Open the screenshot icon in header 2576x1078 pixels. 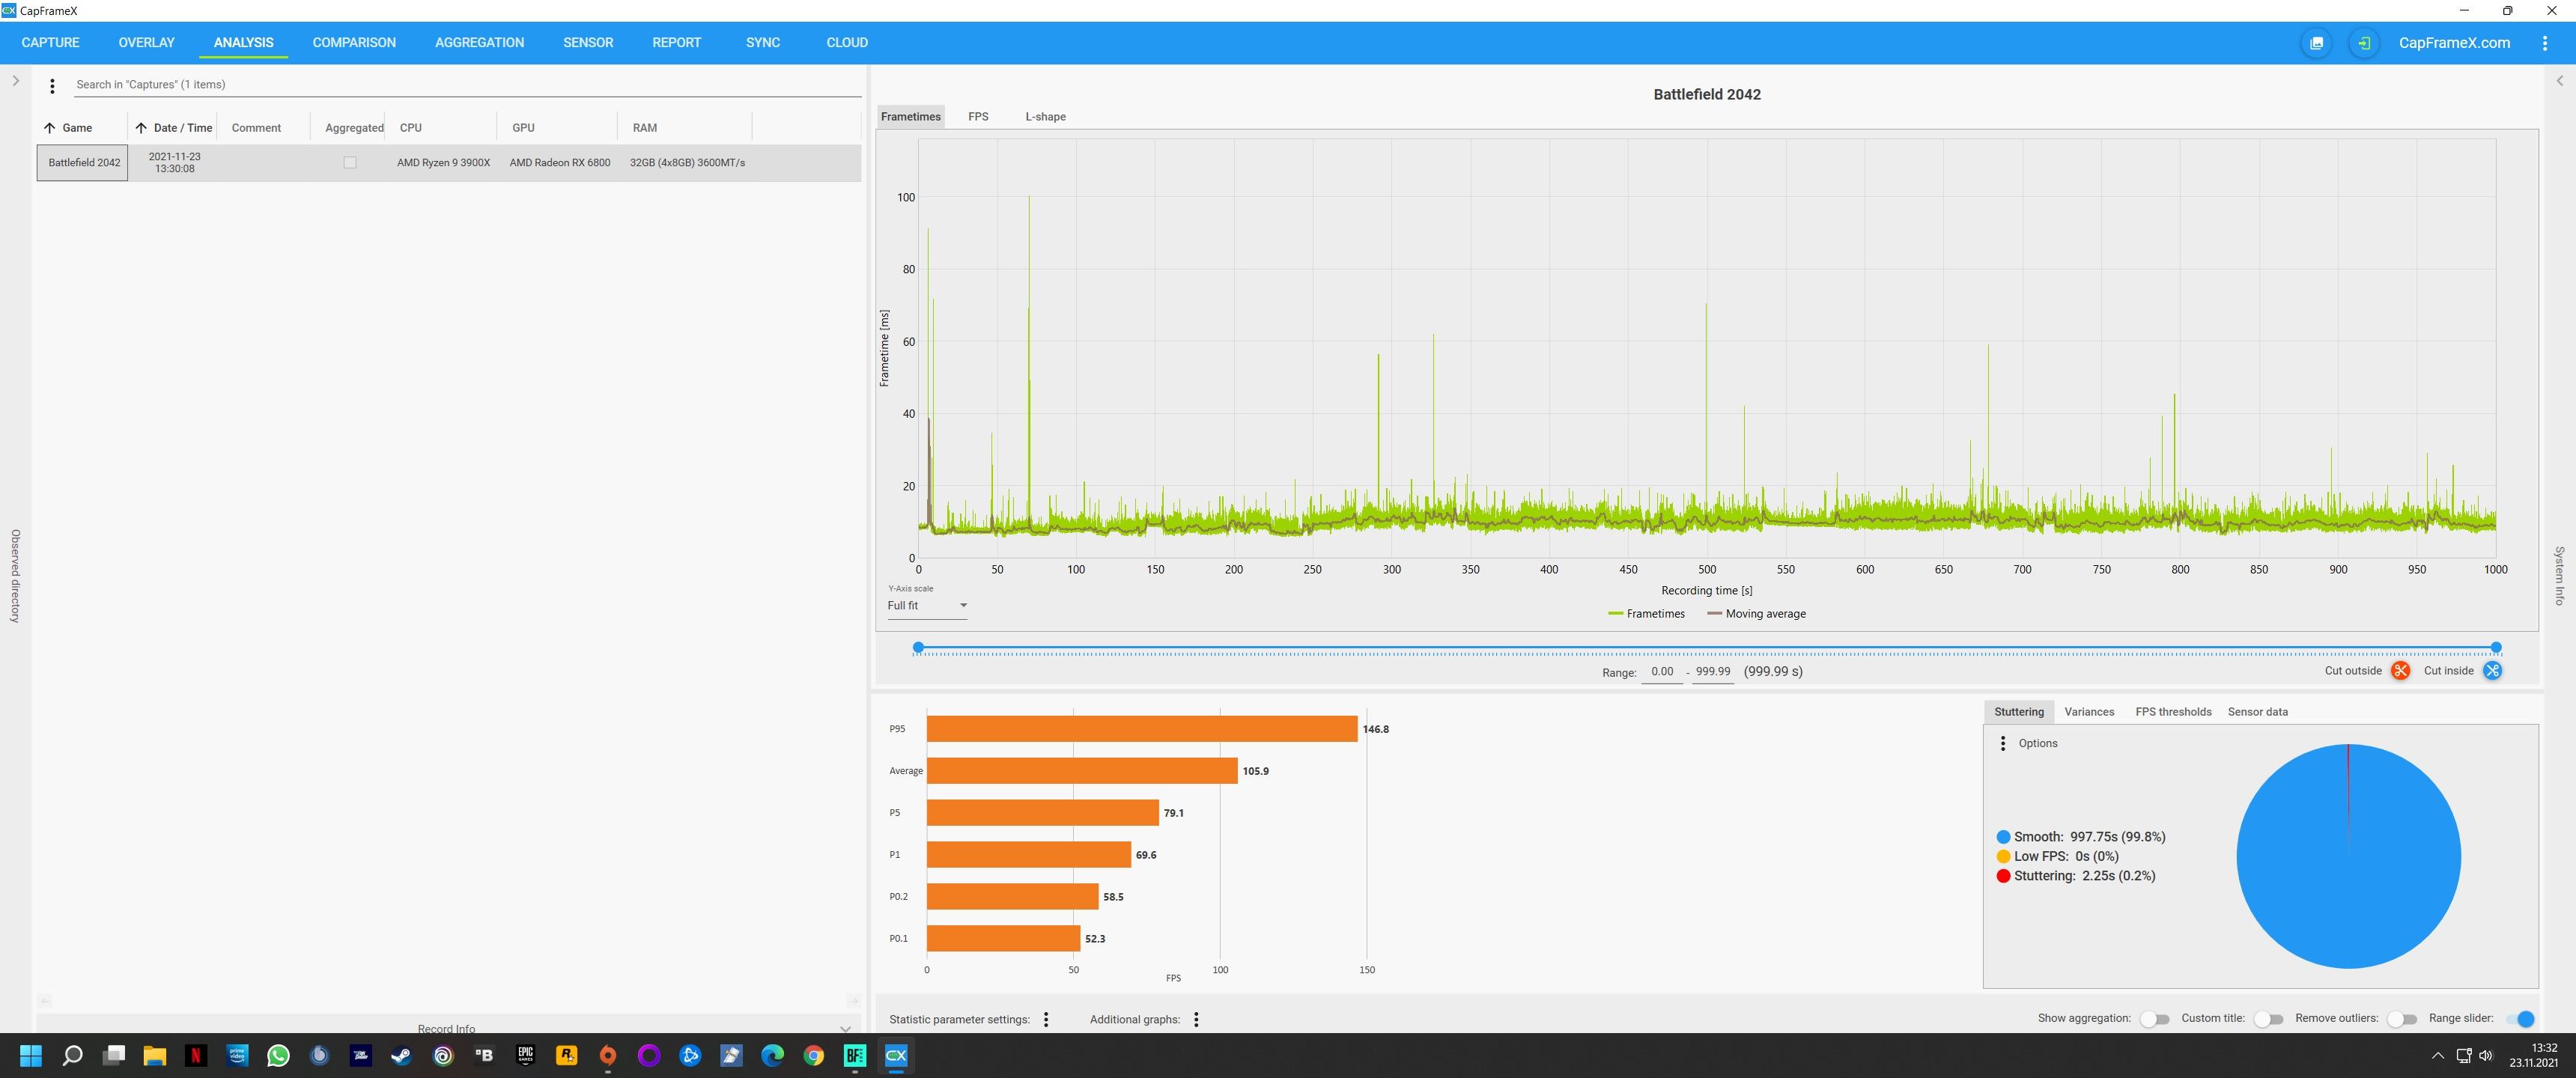(x=2316, y=43)
